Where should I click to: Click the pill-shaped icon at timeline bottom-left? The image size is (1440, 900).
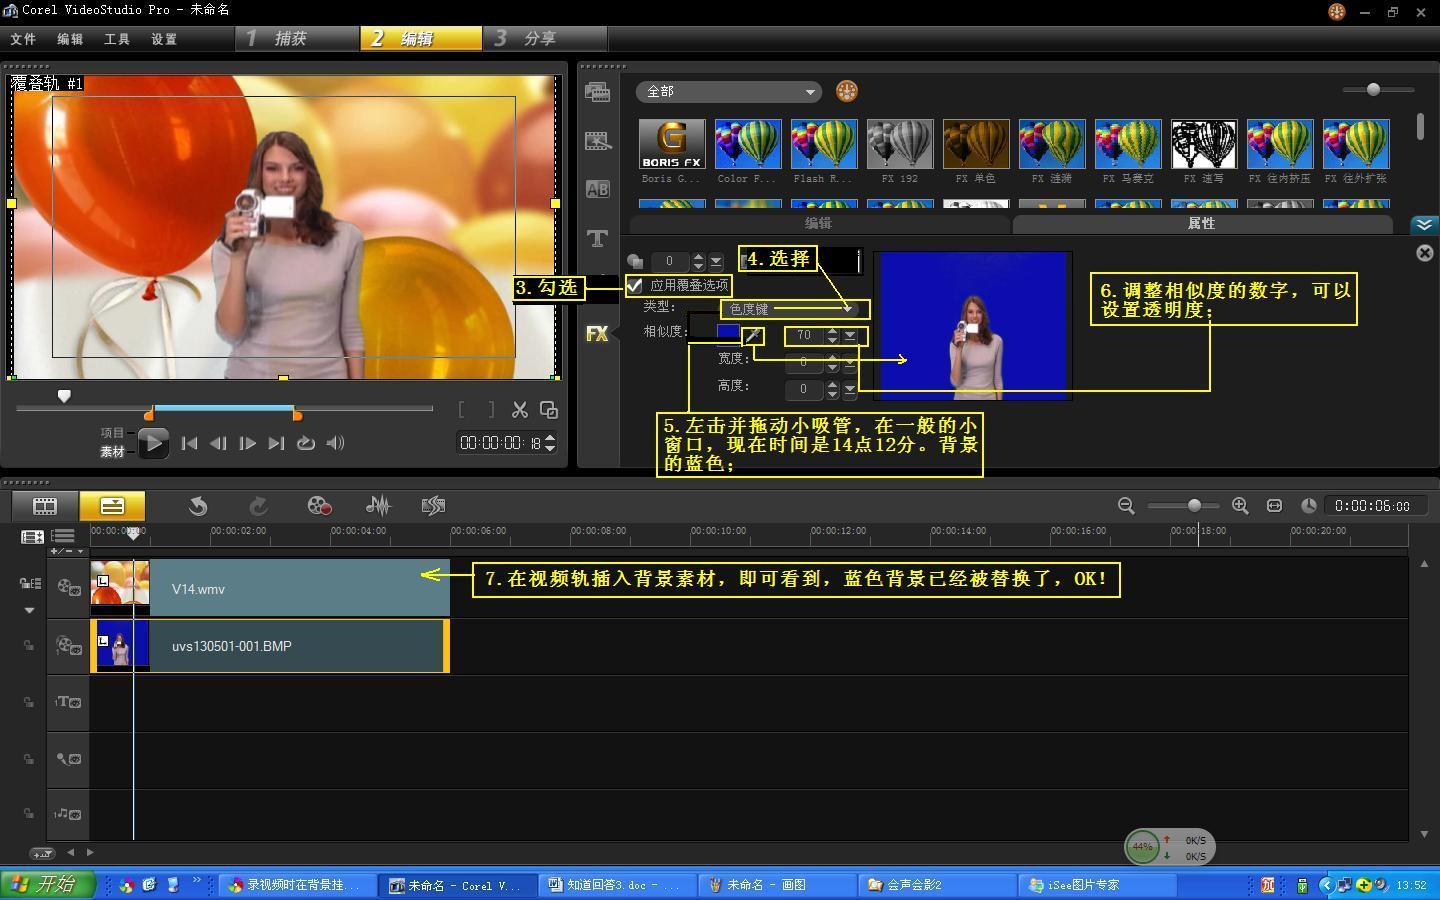pyautogui.click(x=42, y=853)
